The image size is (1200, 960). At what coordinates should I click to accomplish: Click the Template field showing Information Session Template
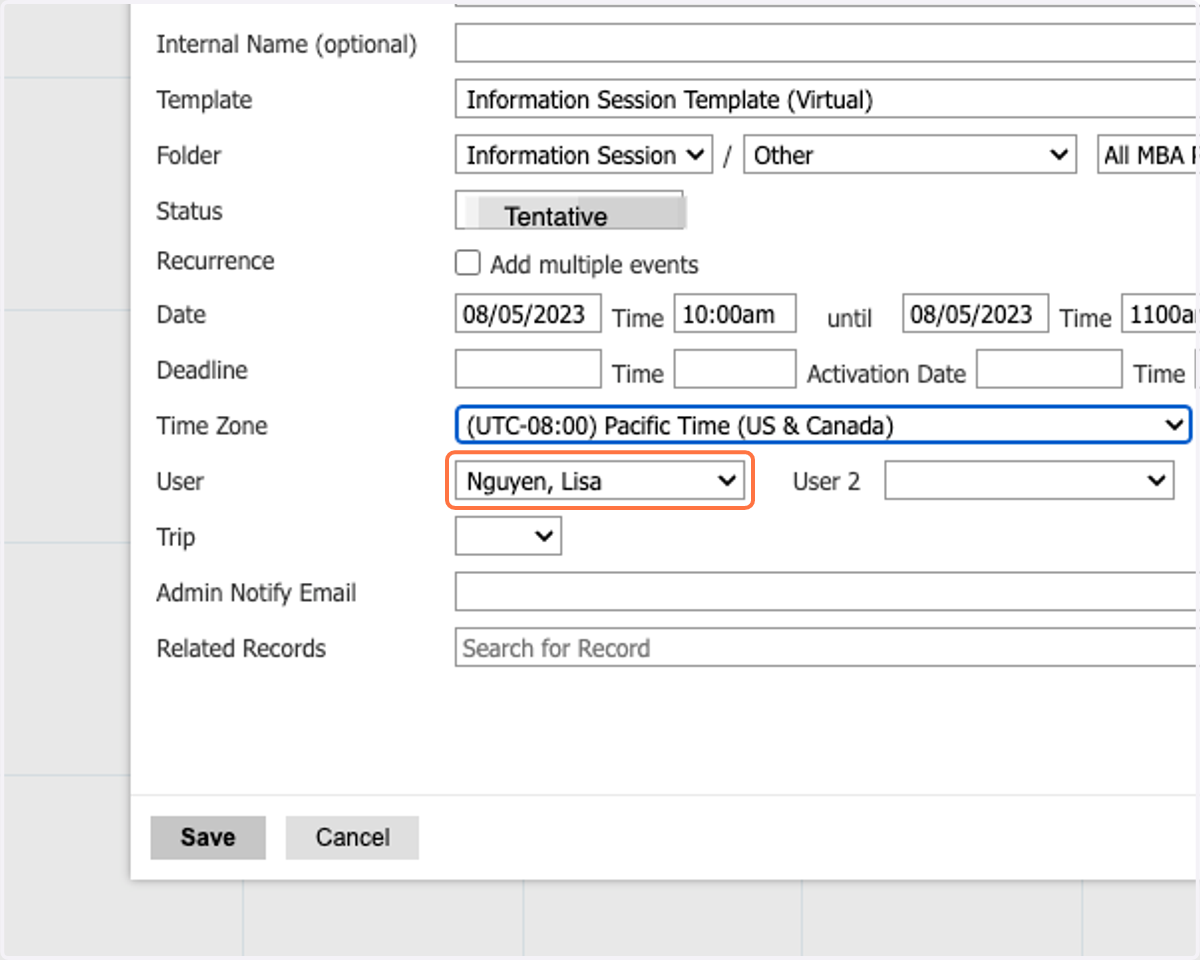pos(827,100)
